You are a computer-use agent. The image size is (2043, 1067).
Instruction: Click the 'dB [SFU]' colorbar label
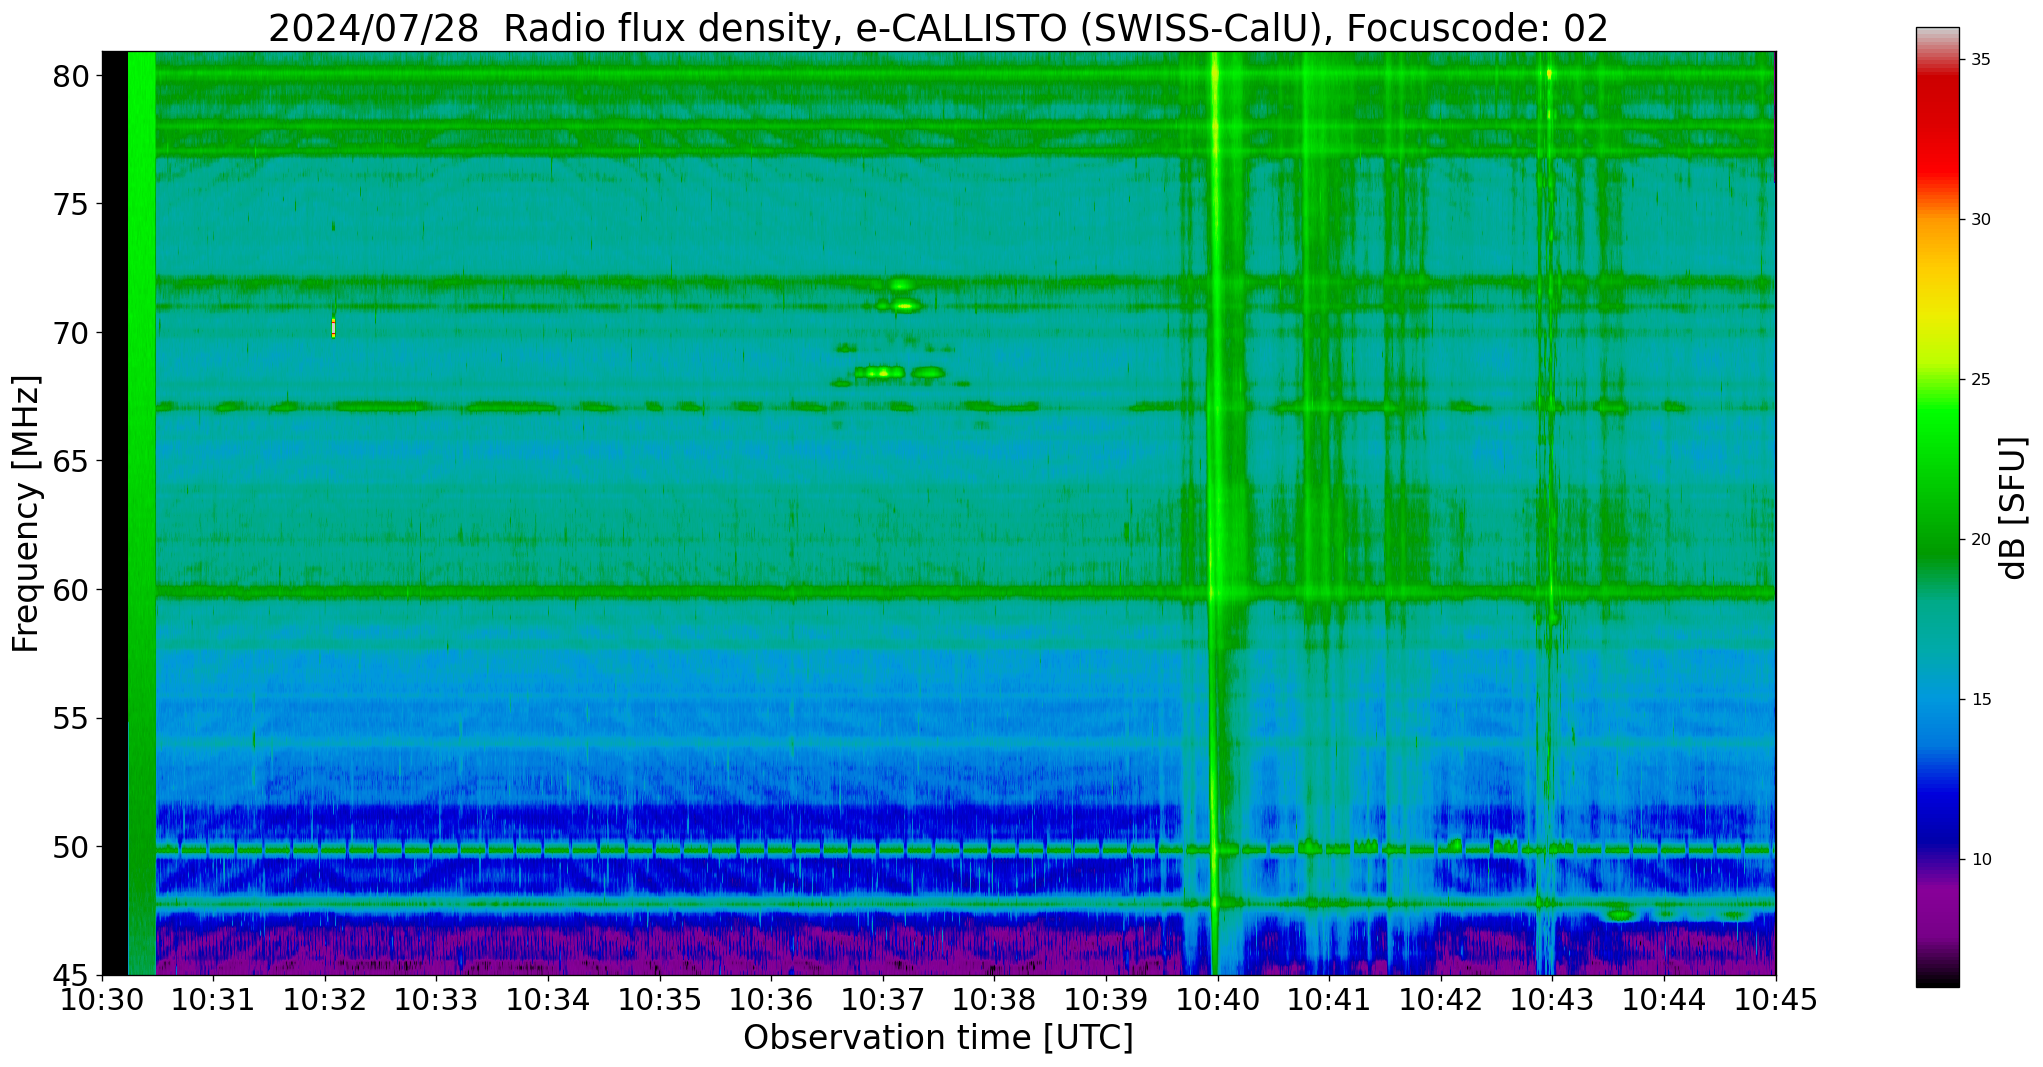pyautogui.click(x=2013, y=508)
